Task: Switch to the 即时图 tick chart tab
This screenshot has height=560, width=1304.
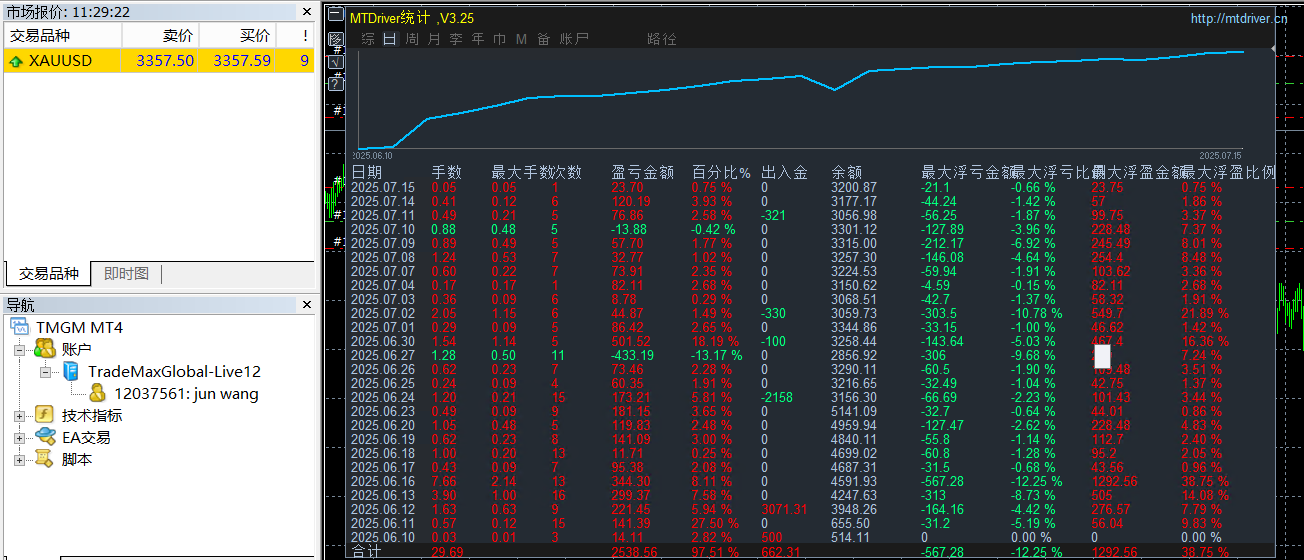Action: click(126, 273)
